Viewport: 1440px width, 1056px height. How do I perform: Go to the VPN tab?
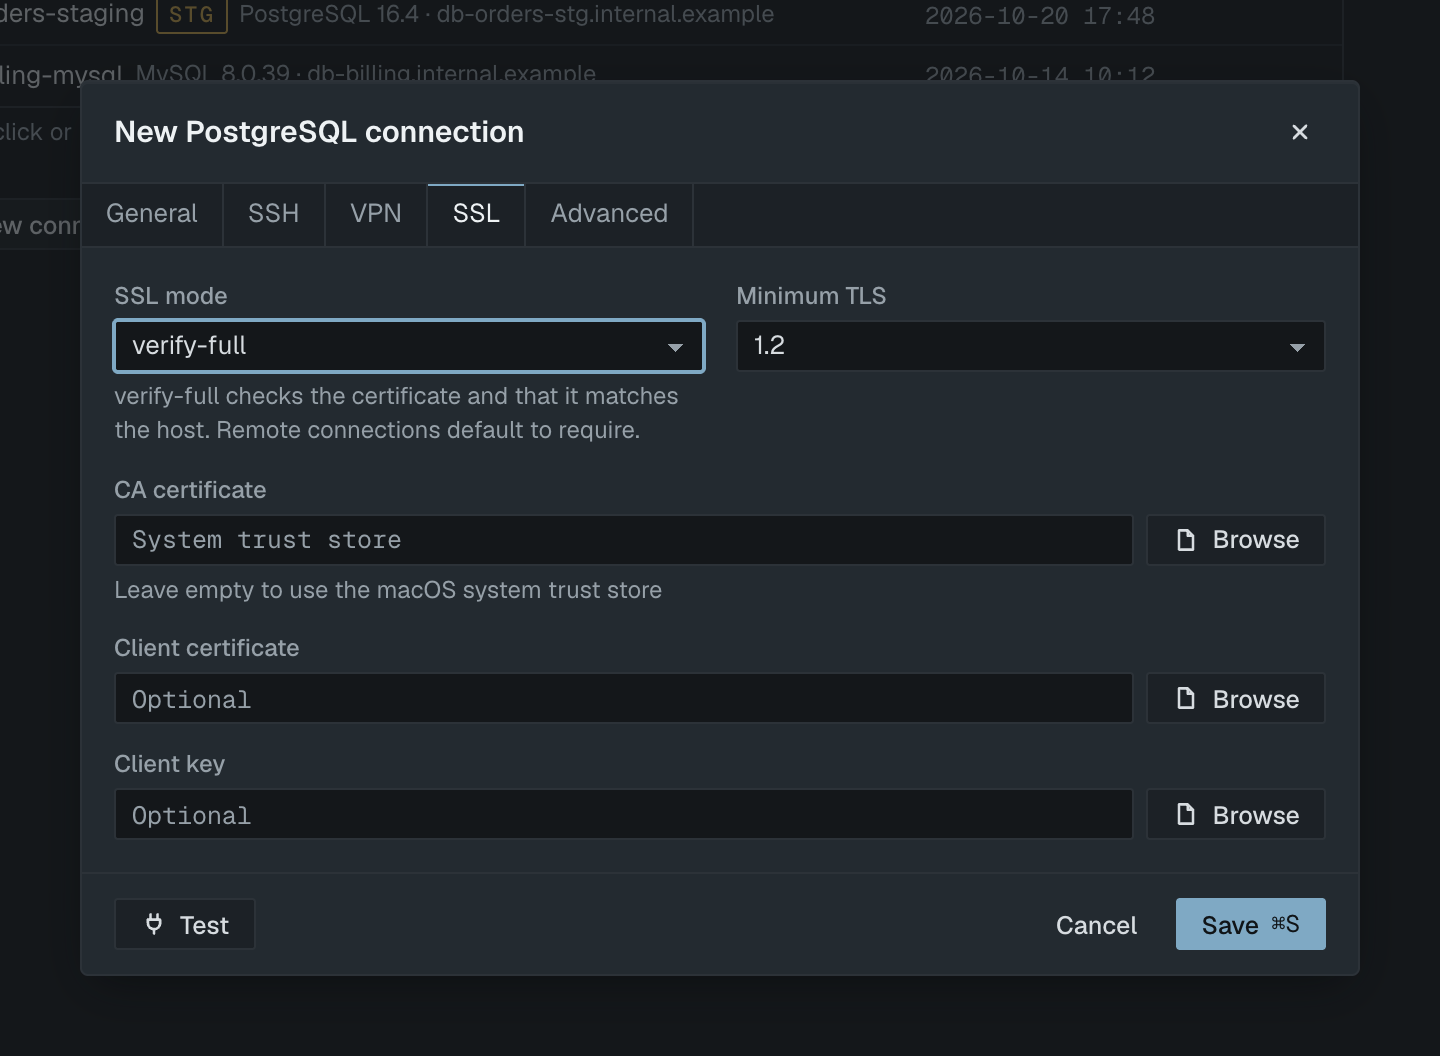tap(376, 214)
